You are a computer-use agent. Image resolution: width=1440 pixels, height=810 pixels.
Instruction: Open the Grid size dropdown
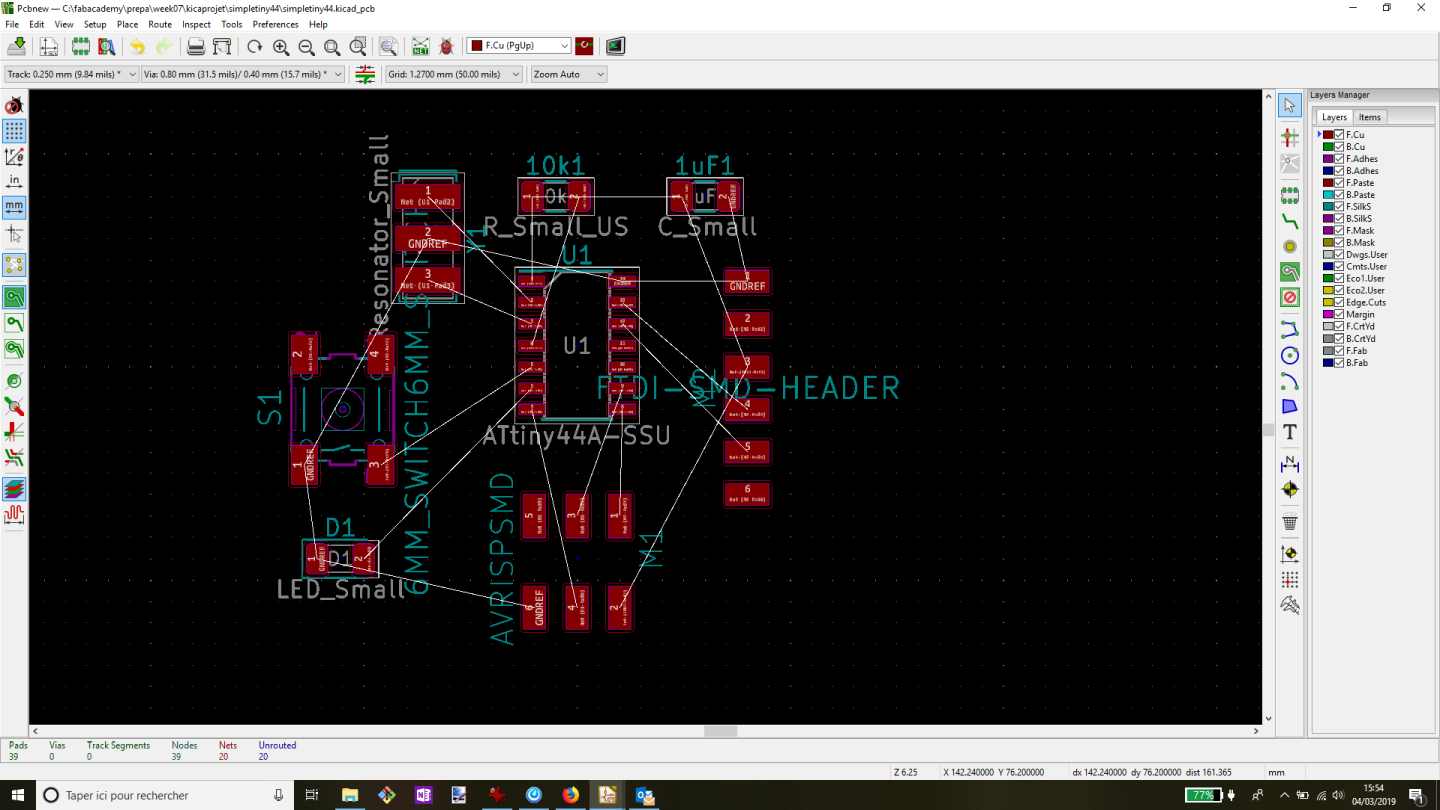454,74
